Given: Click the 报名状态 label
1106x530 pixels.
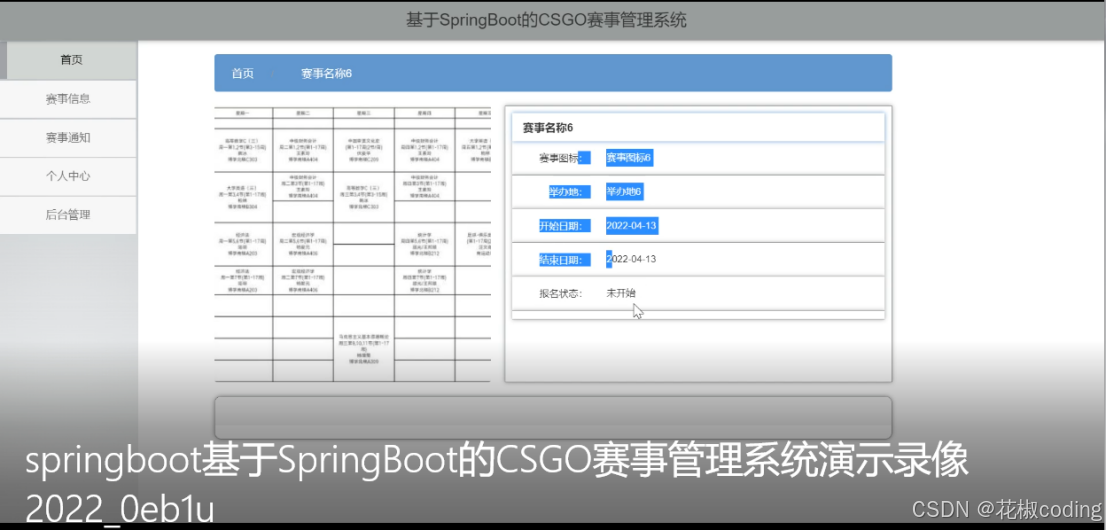Looking at the screenshot, I should (561, 294).
